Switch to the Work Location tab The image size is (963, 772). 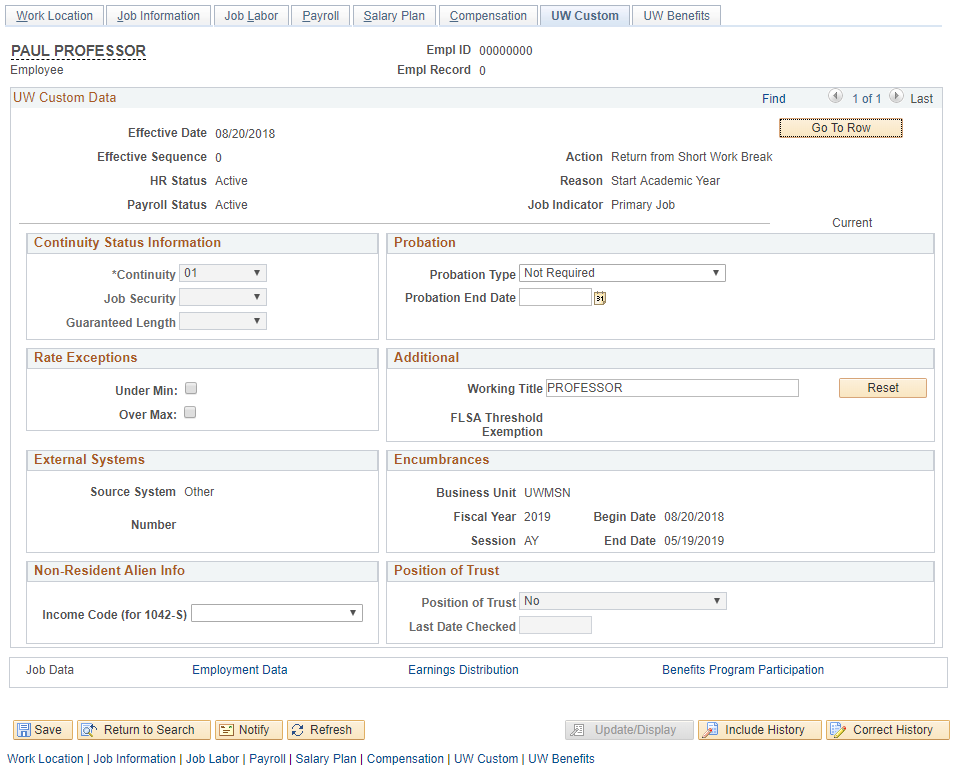tap(55, 15)
